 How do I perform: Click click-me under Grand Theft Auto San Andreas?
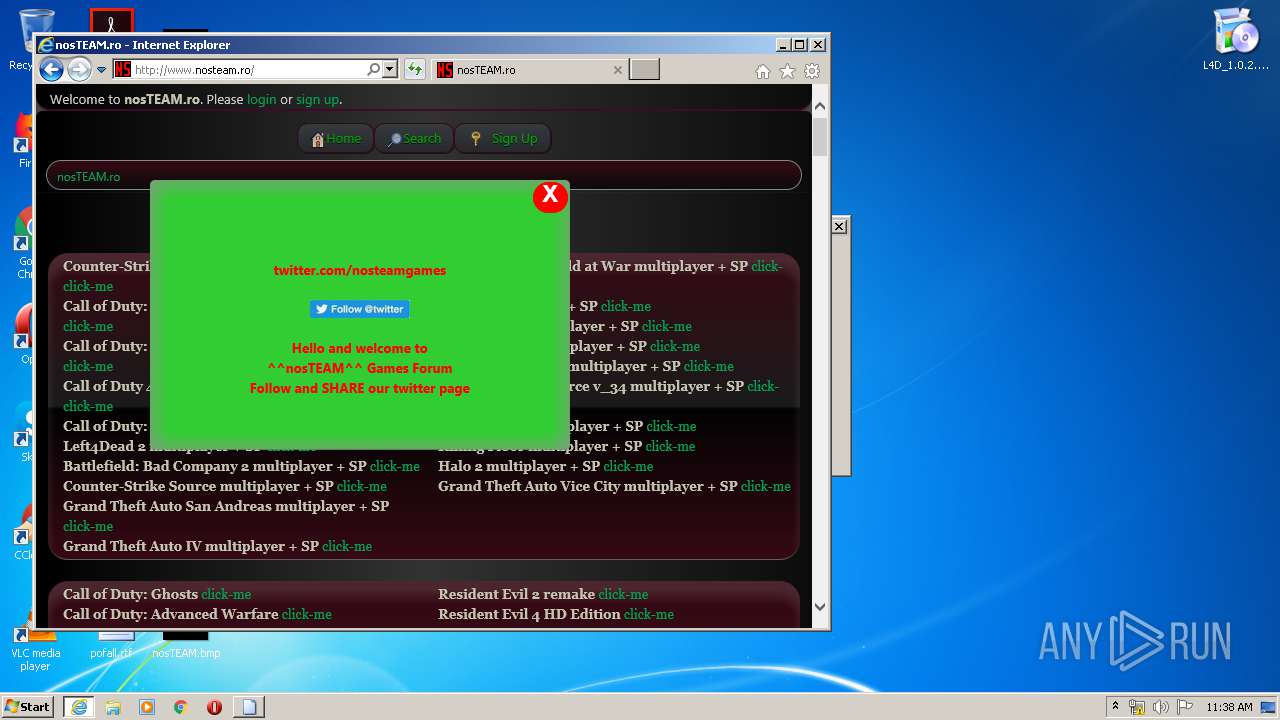click(x=88, y=526)
